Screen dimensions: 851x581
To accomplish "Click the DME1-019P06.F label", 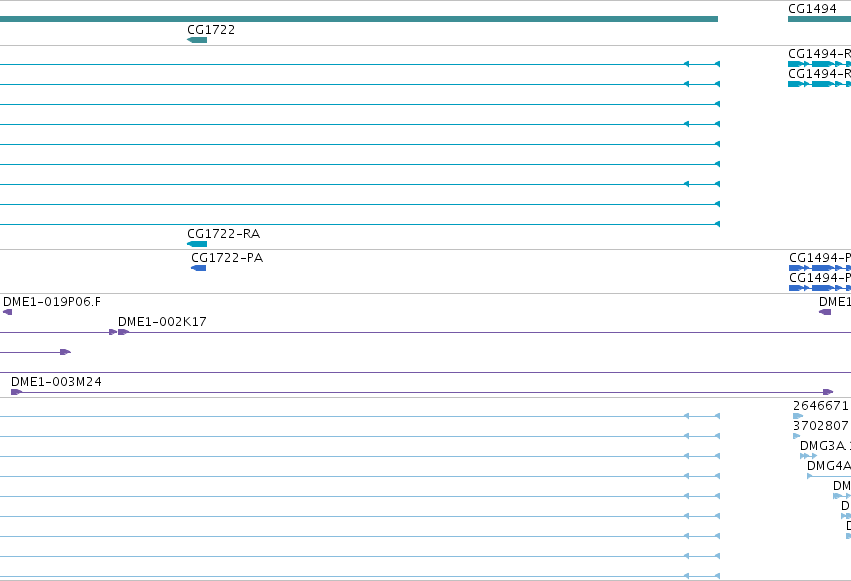I will click(52, 302).
